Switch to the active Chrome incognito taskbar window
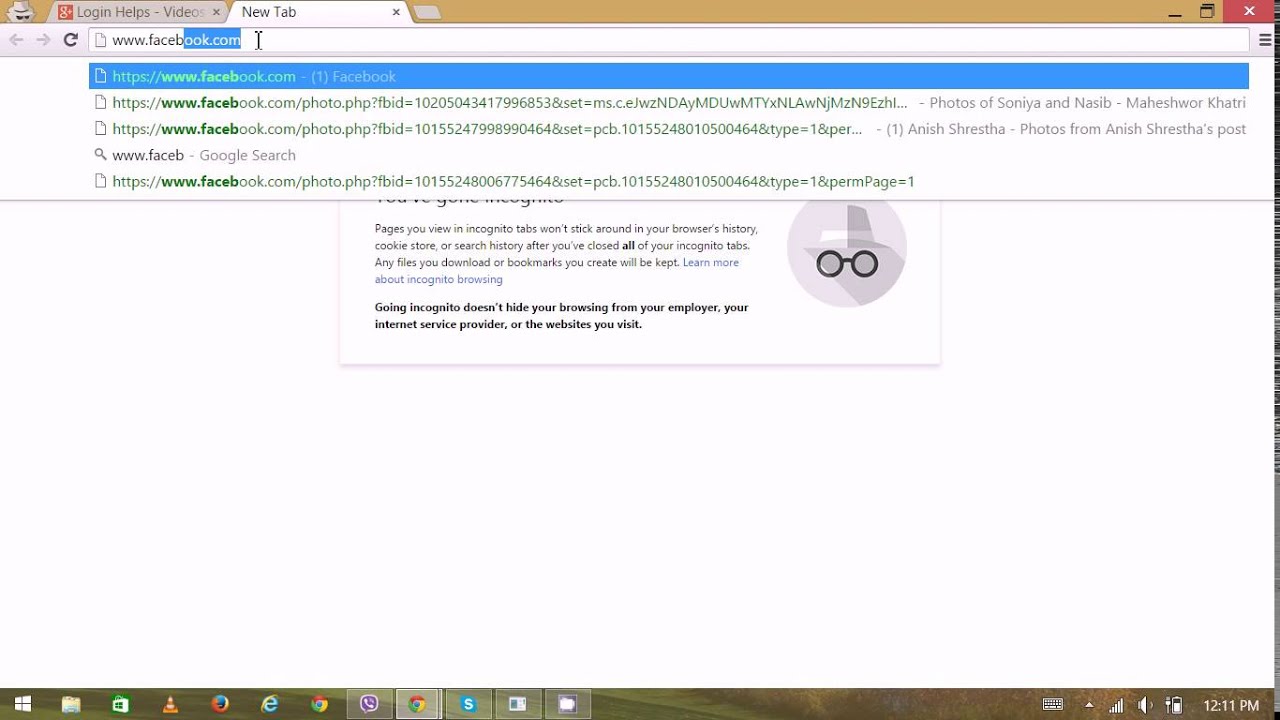The width and height of the screenshot is (1280, 720). [418, 704]
